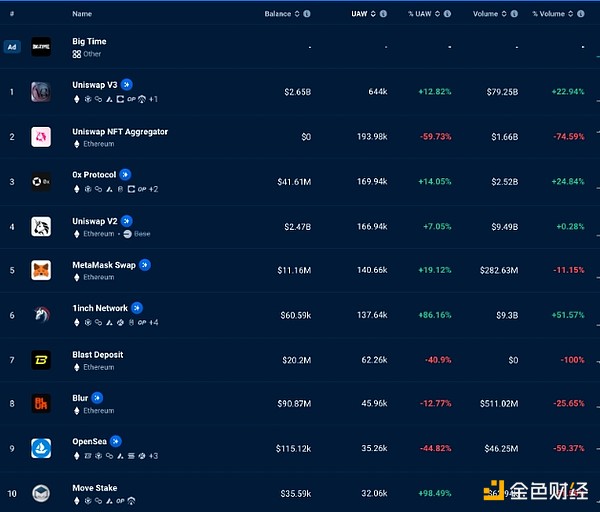
Task: Expand the +4 chains under 1inch Network
Action: click(153, 322)
